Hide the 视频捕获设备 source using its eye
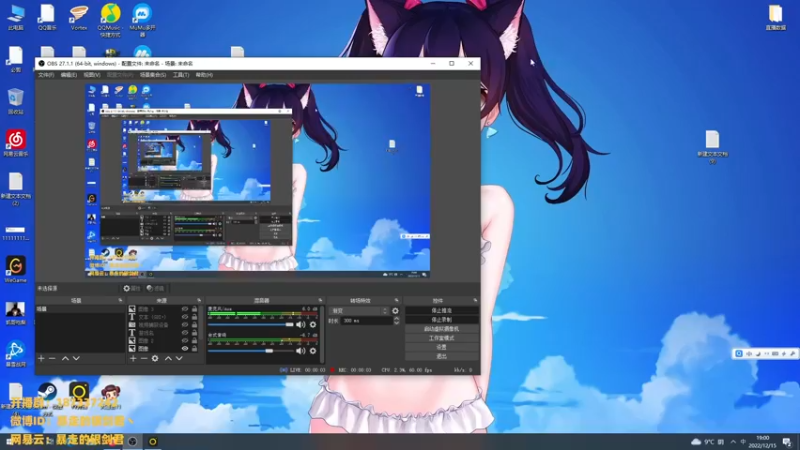This screenshot has width=800, height=450. pos(185,324)
